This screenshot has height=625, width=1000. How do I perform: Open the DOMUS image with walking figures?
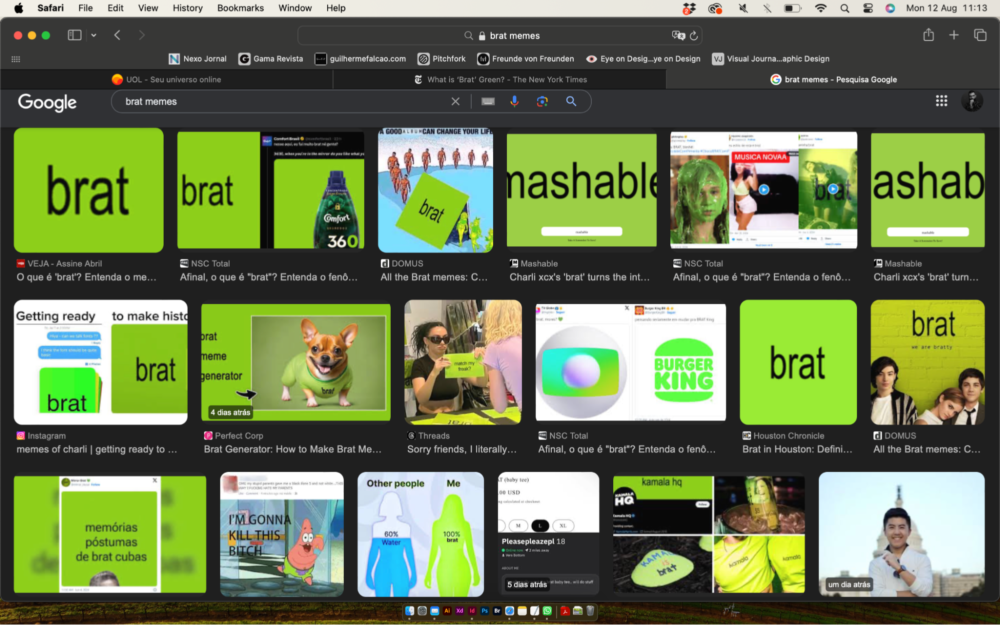pos(436,190)
